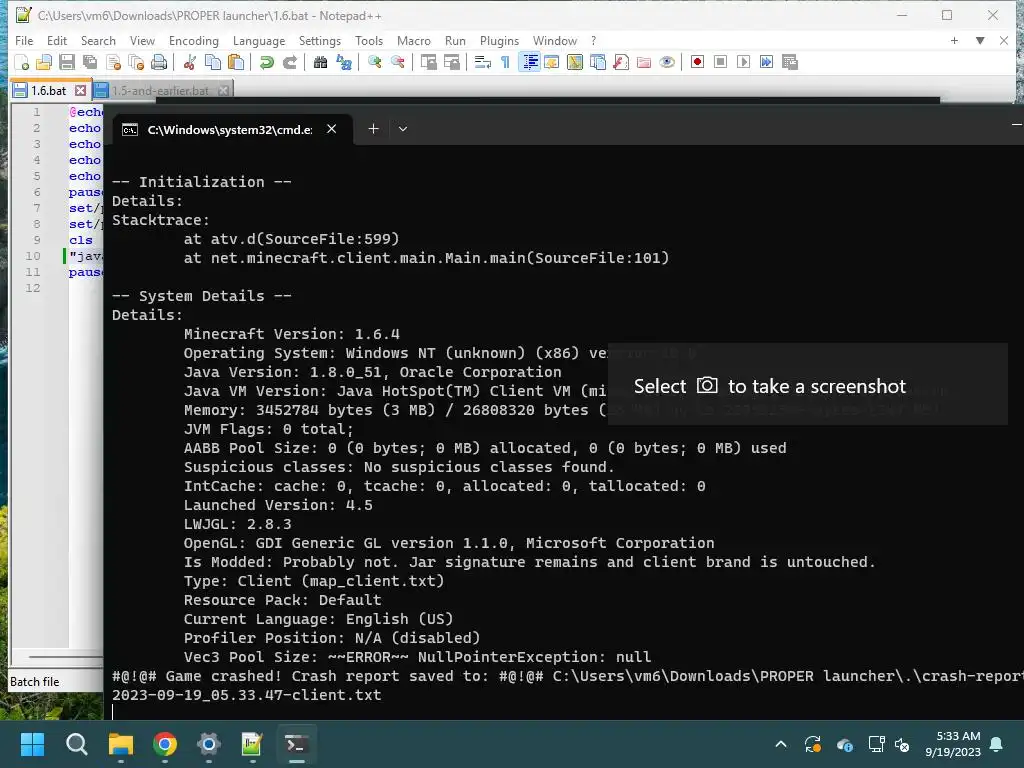Close the cmd.exe terminal tab
1024x768 pixels.
tap(332, 129)
